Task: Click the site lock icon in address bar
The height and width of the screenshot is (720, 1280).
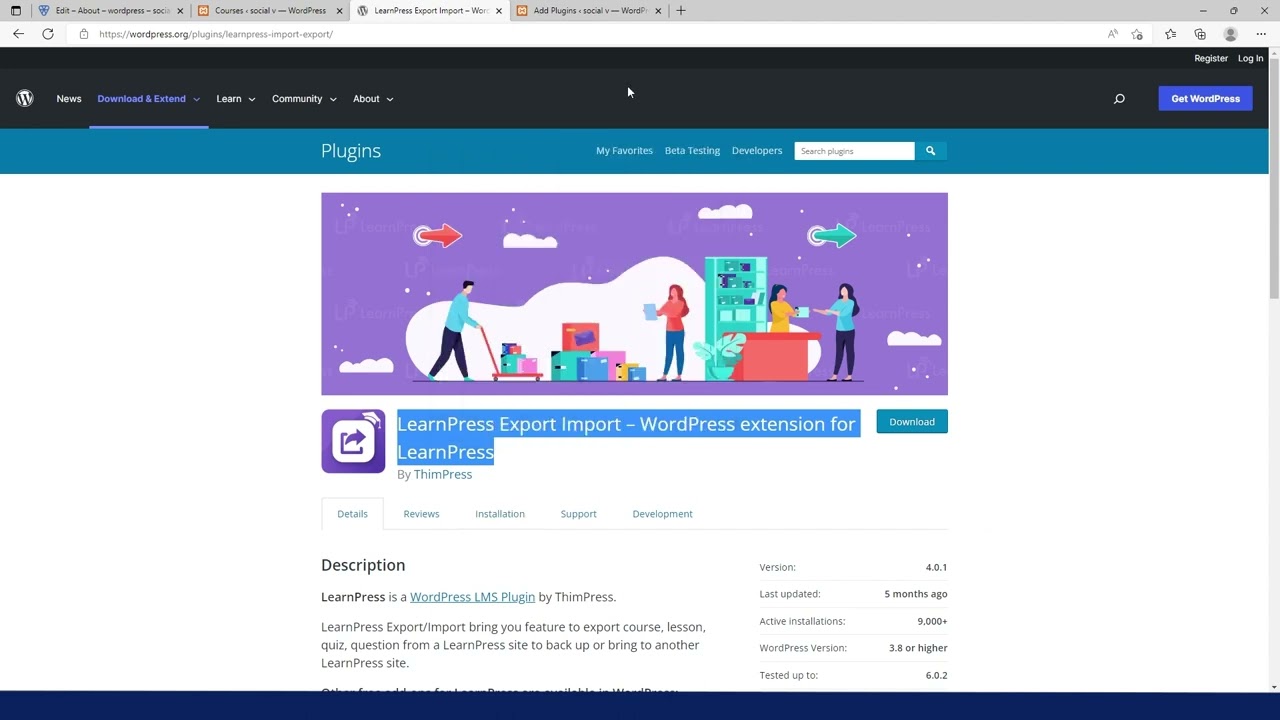Action: [84, 34]
